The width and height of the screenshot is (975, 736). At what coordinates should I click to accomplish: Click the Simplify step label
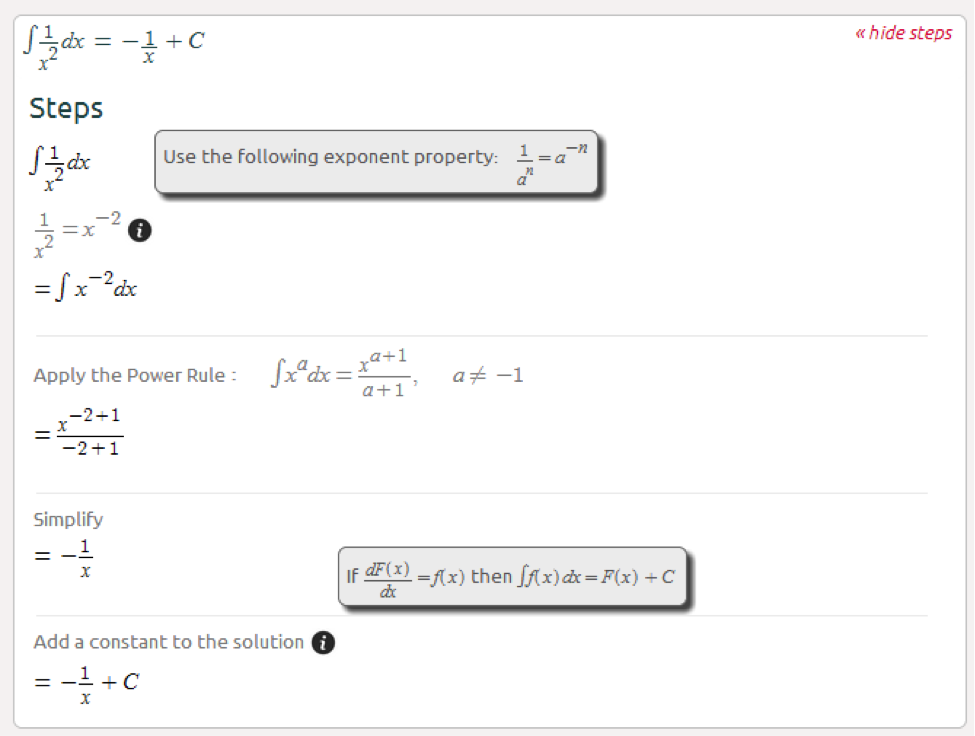click(68, 519)
